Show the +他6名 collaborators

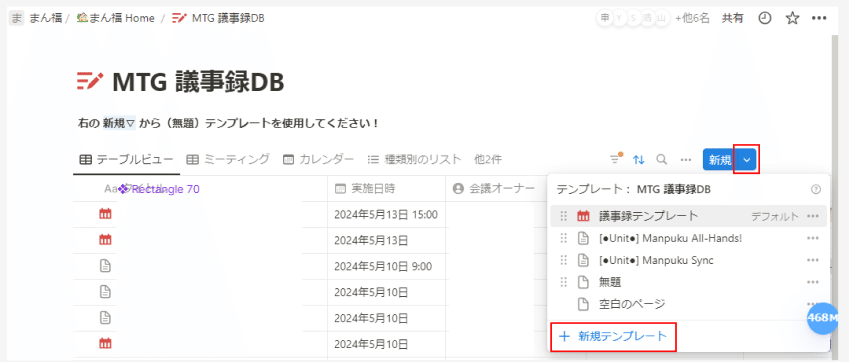point(692,18)
